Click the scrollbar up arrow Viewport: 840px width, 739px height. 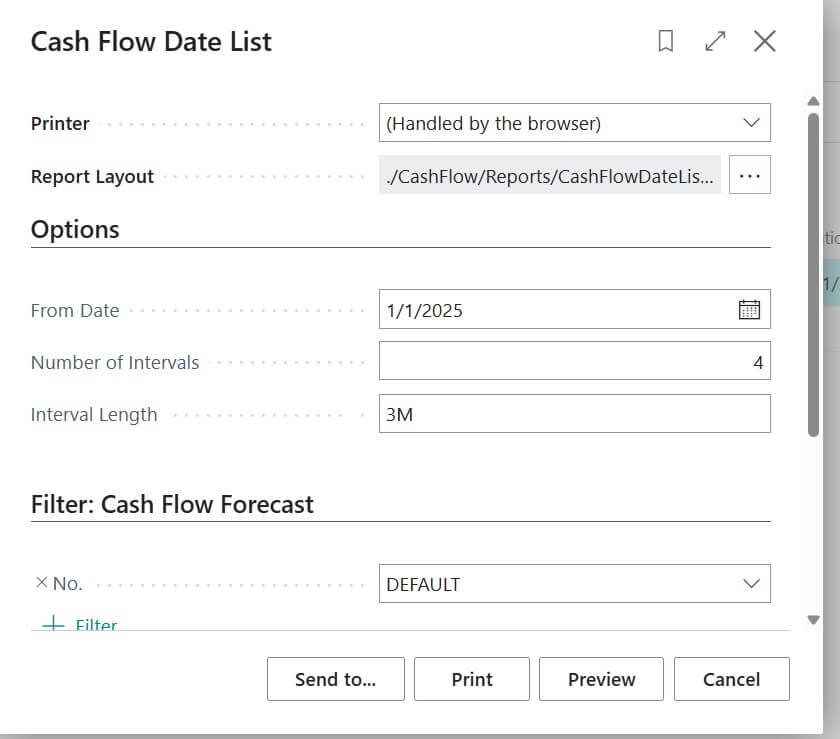pos(813,101)
